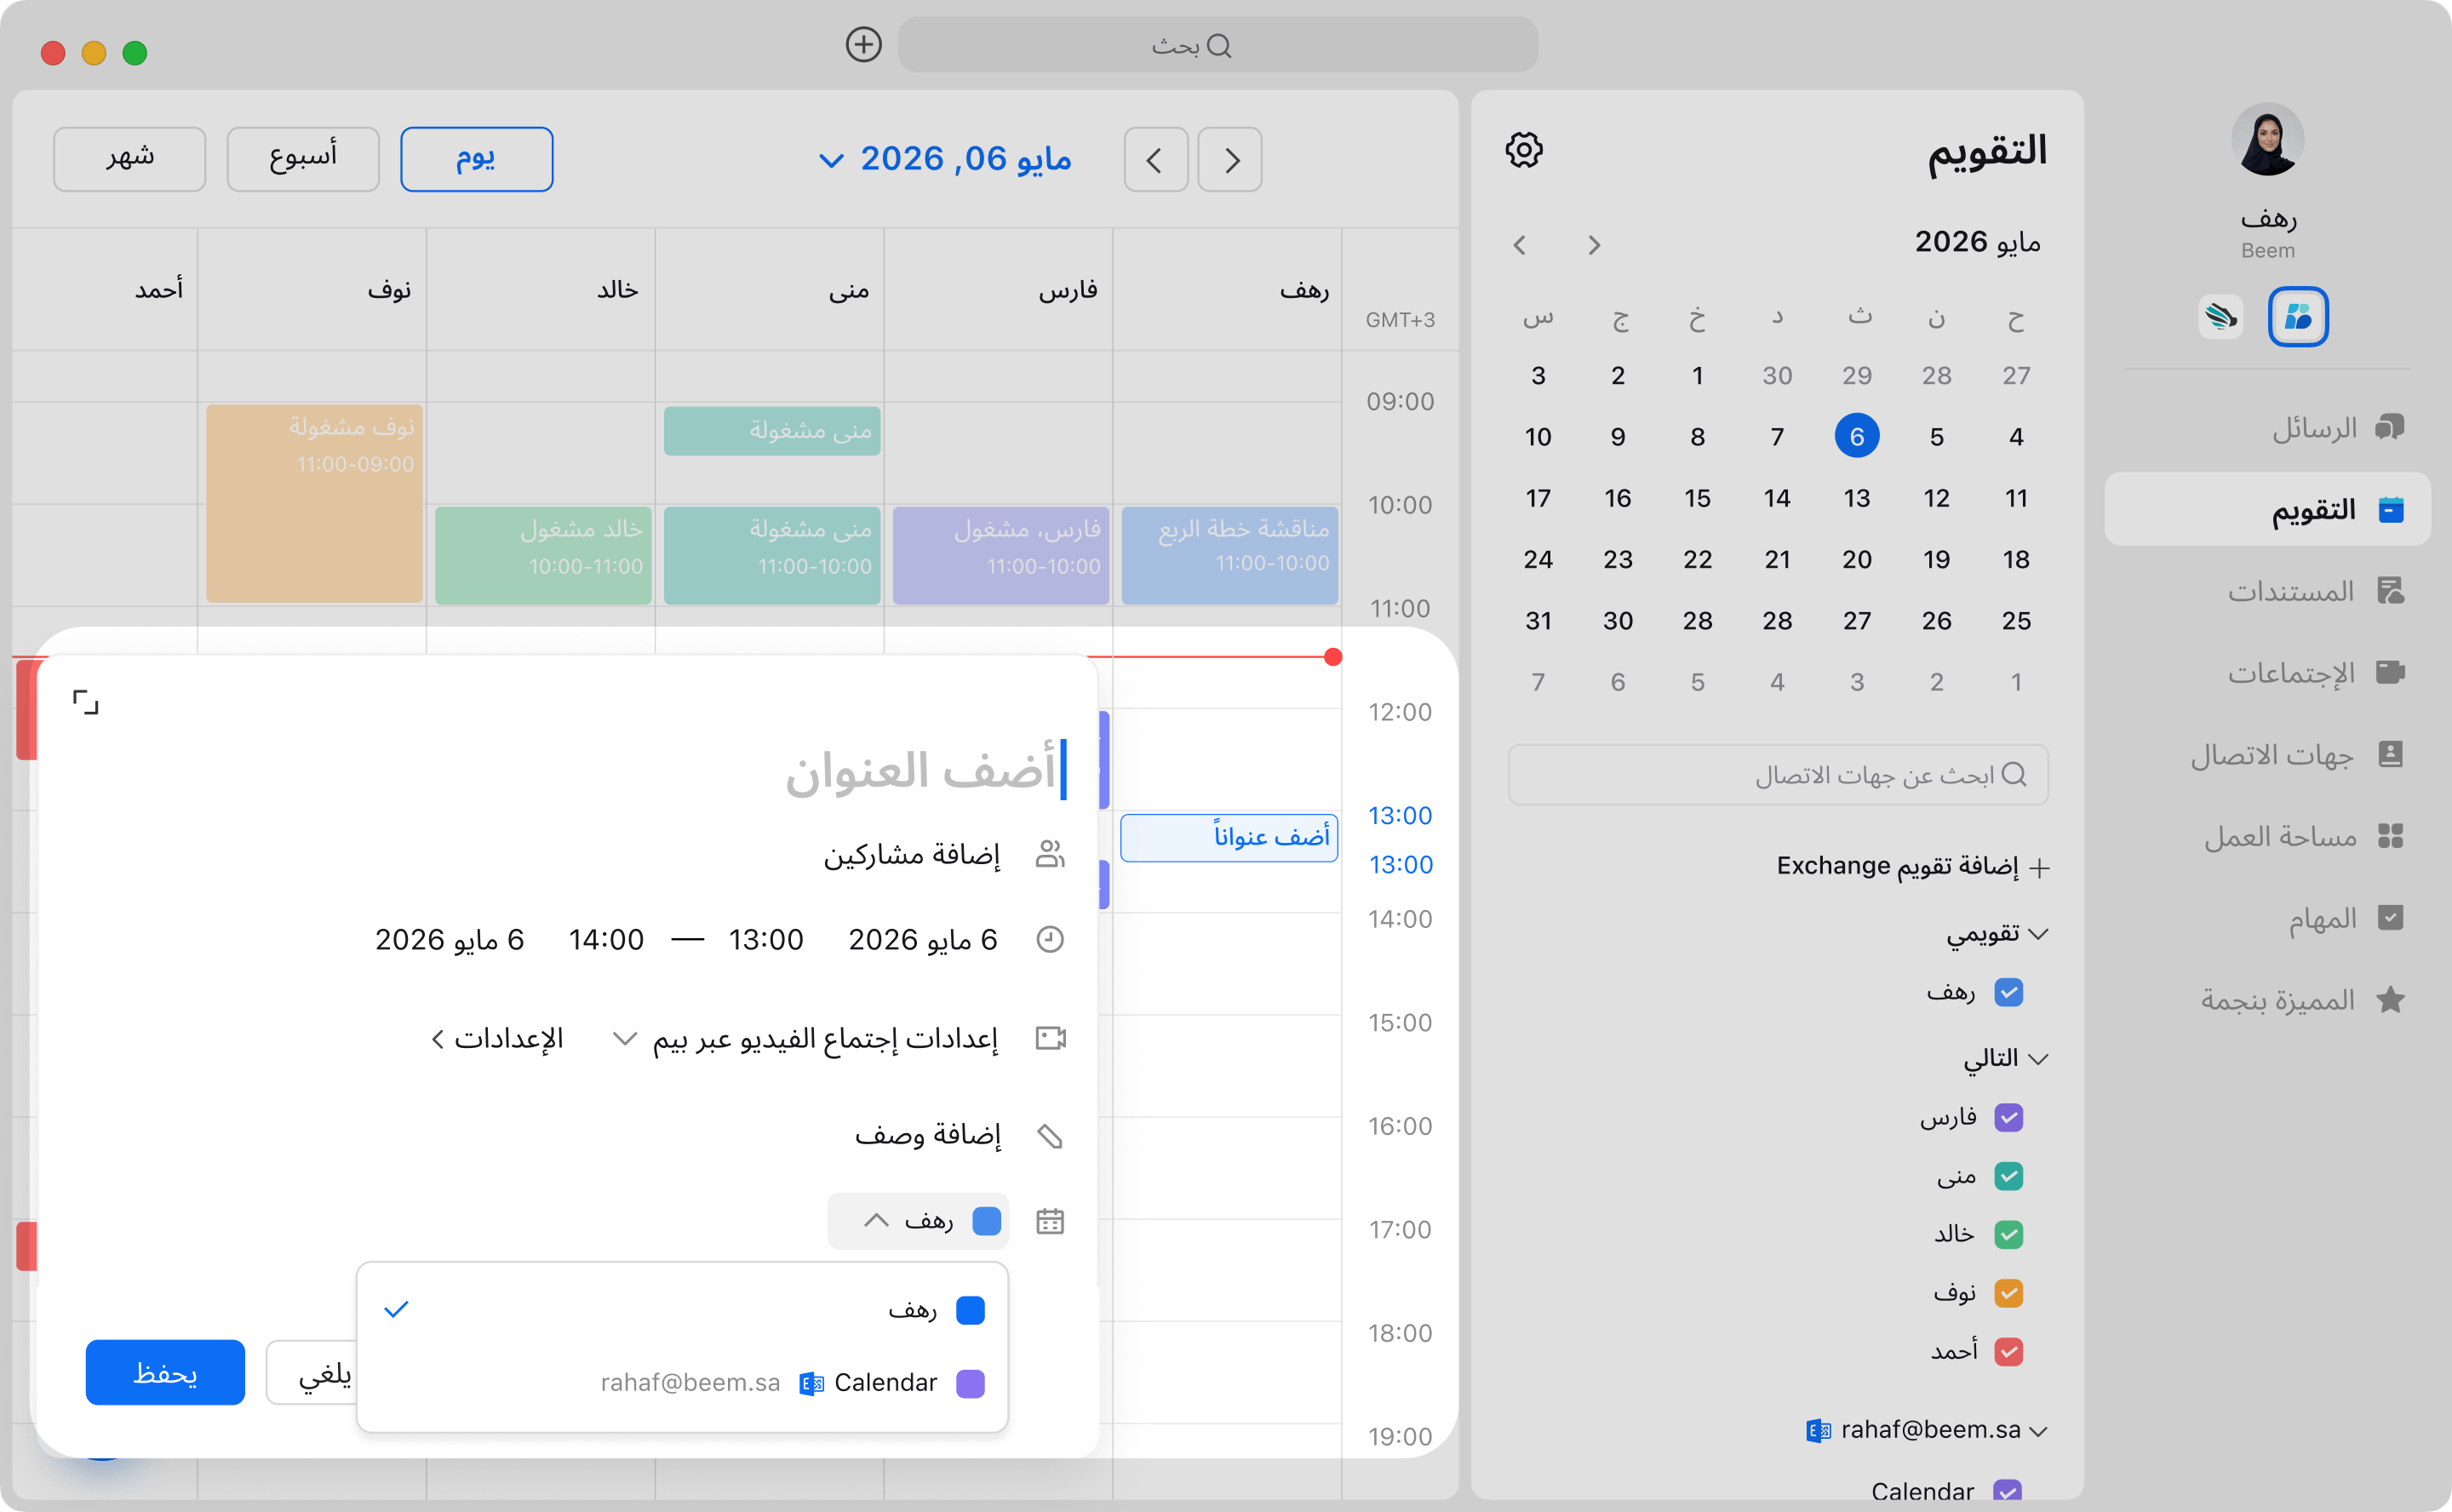Click the mini calendar left chevron

pos(1519,245)
